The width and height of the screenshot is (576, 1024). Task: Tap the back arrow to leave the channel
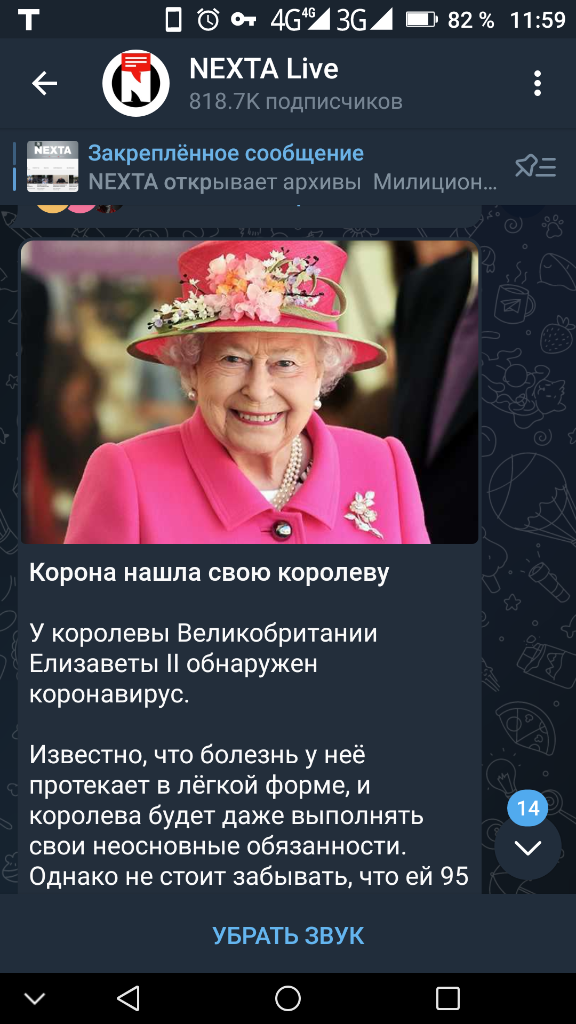[44, 84]
